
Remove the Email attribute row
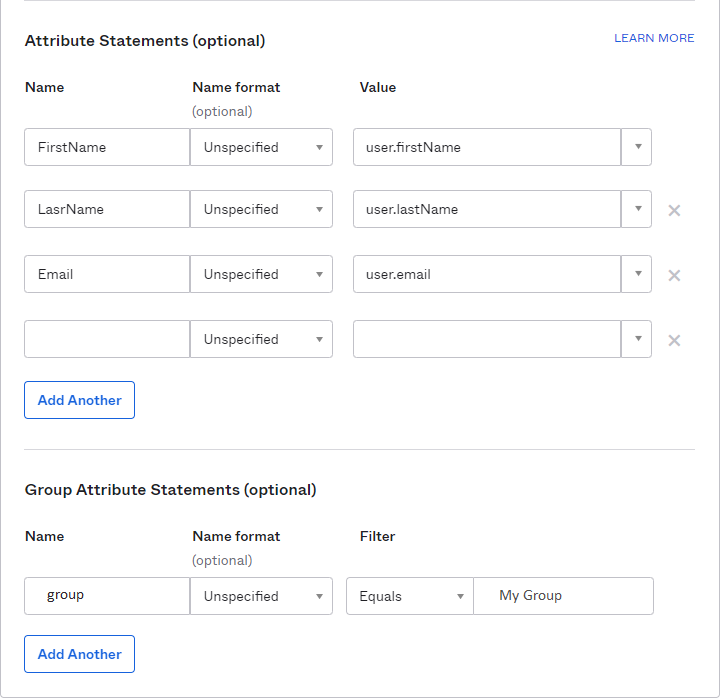674,275
